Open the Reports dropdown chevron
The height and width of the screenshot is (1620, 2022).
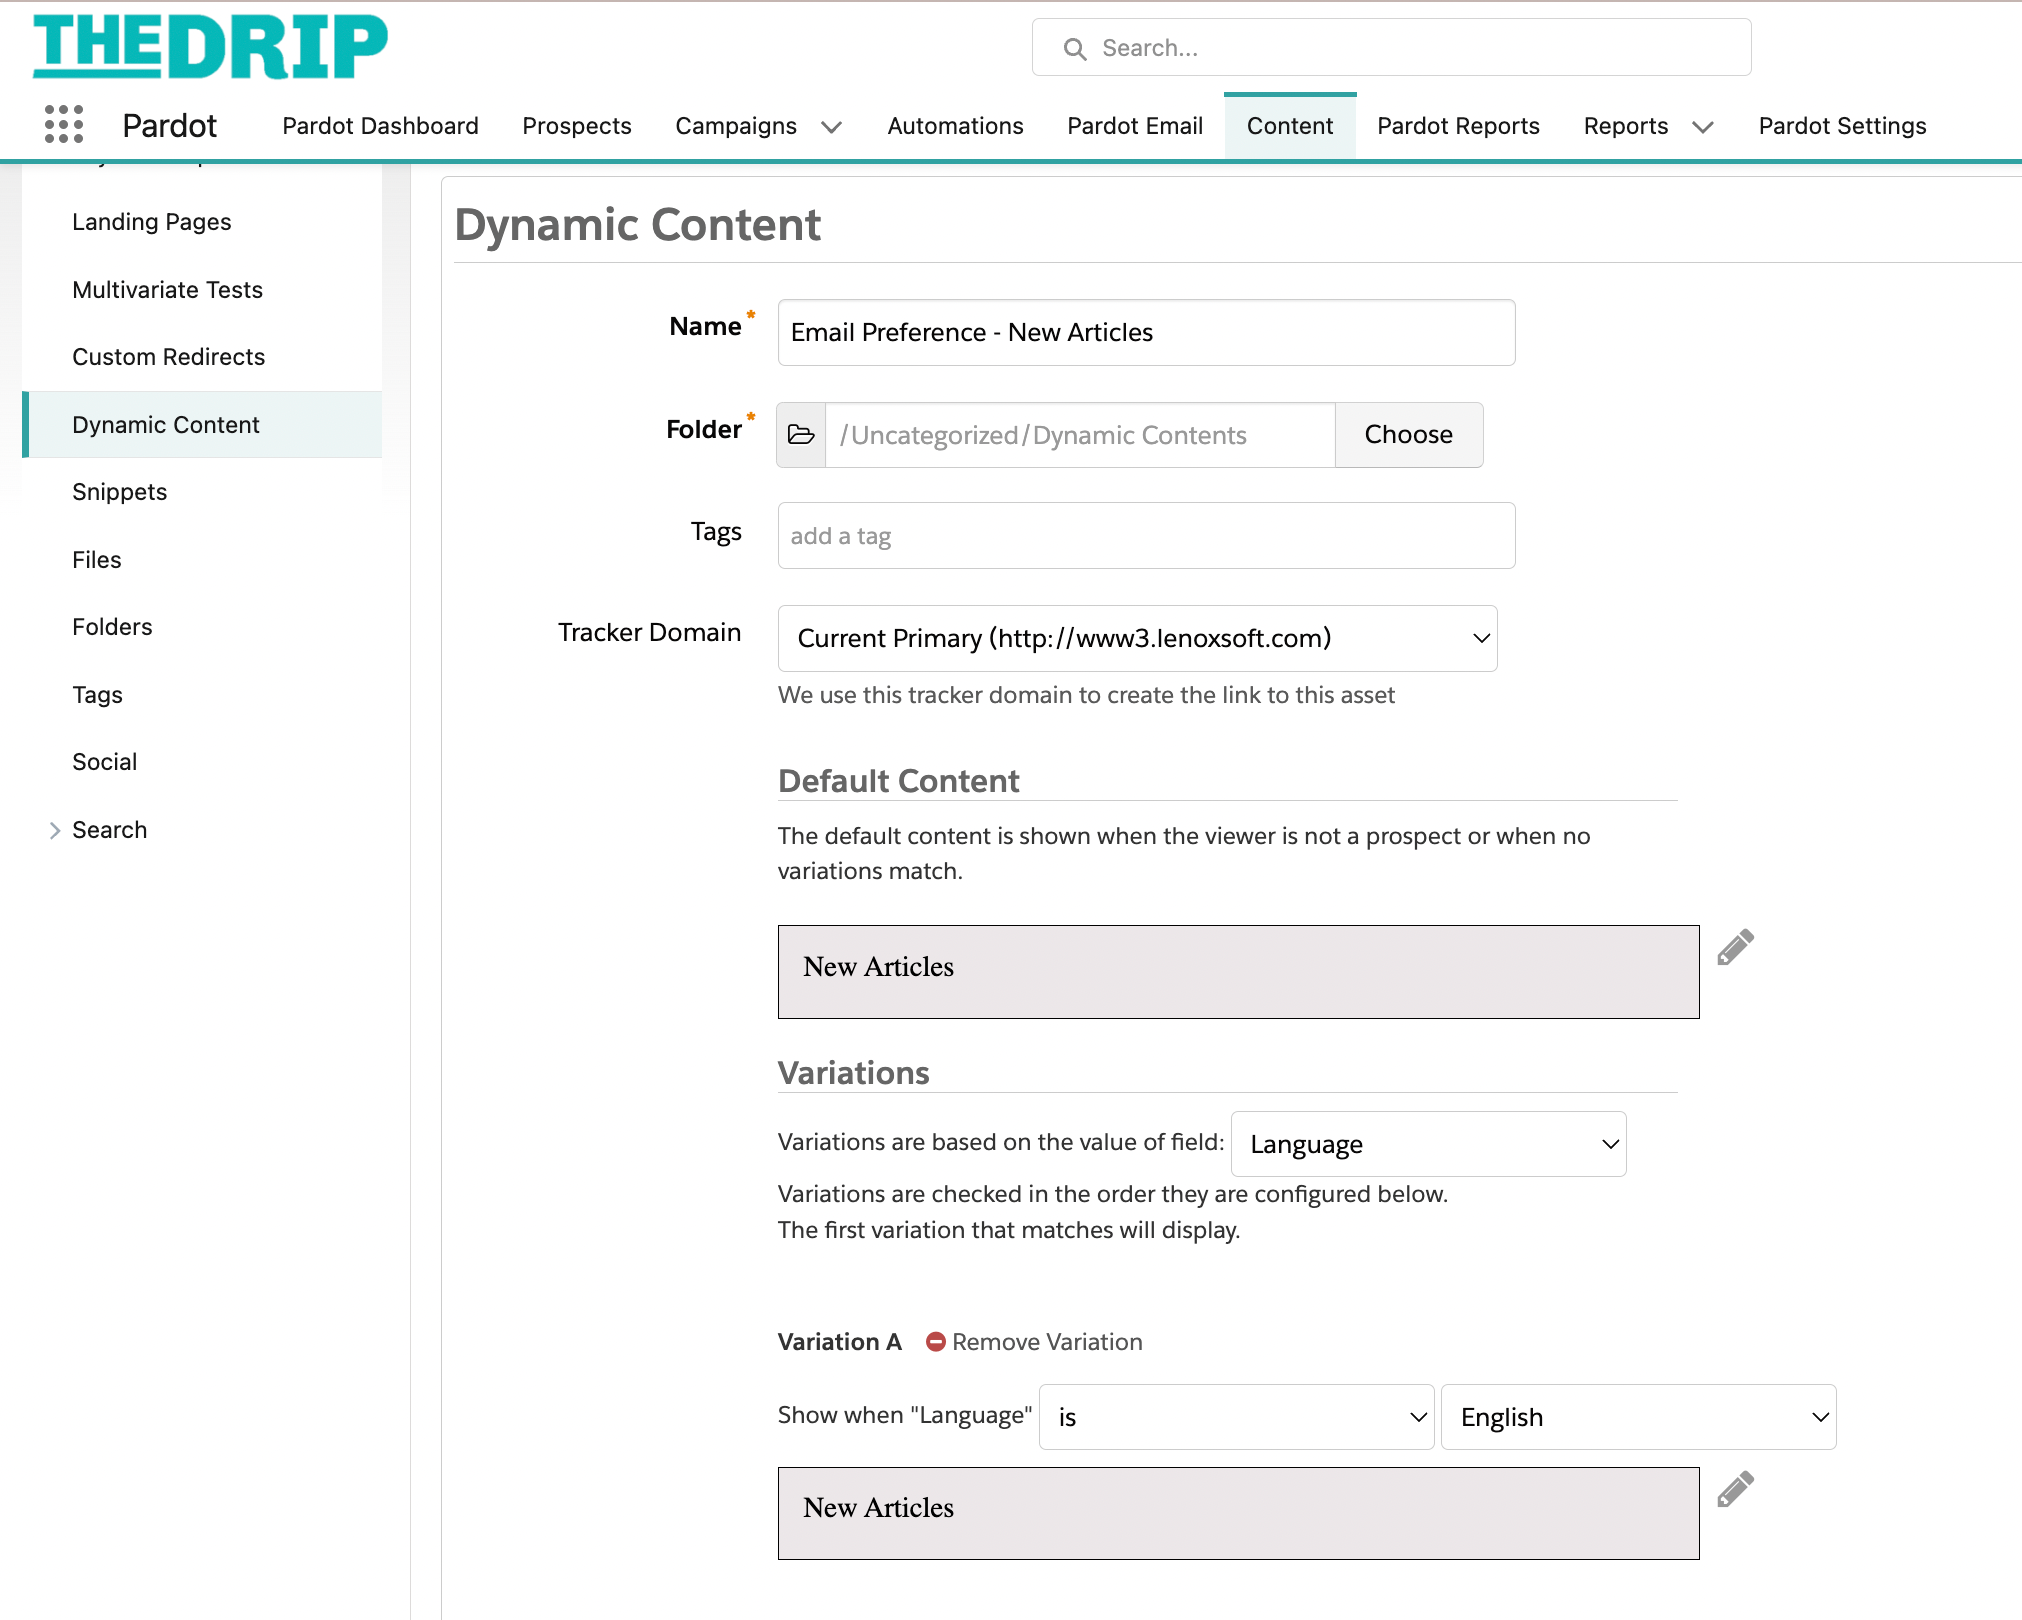click(1703, 127)
